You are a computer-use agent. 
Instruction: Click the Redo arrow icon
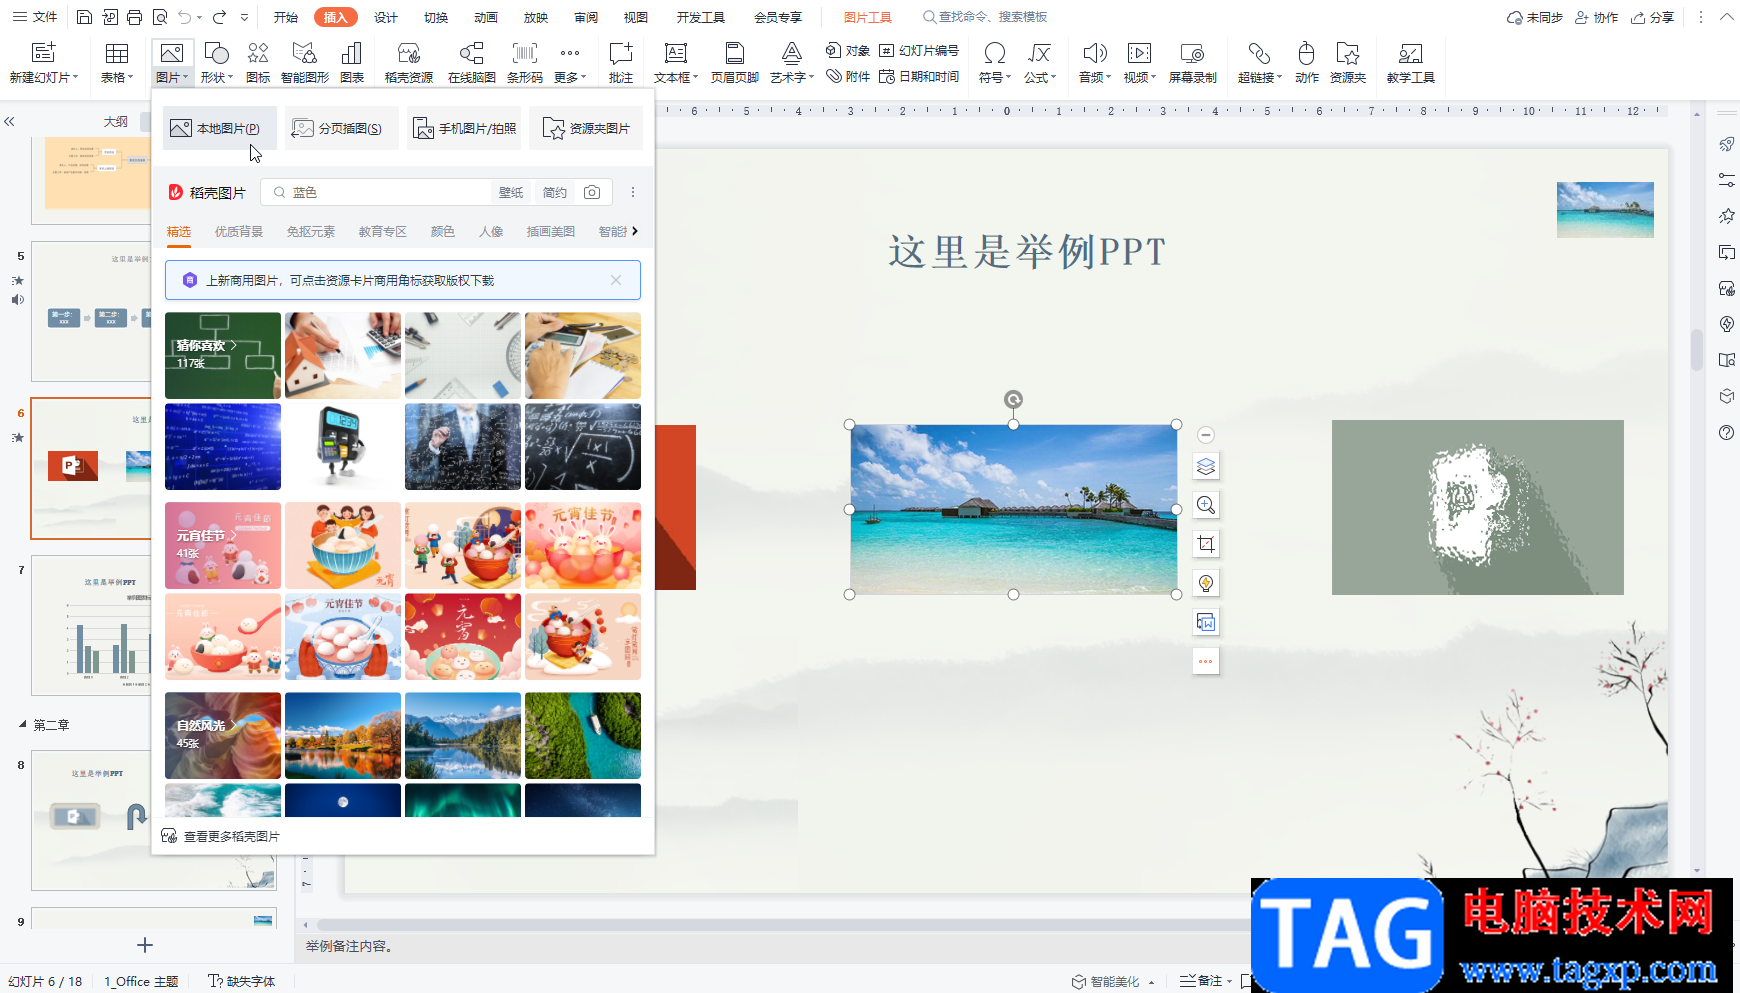(219, 17)
